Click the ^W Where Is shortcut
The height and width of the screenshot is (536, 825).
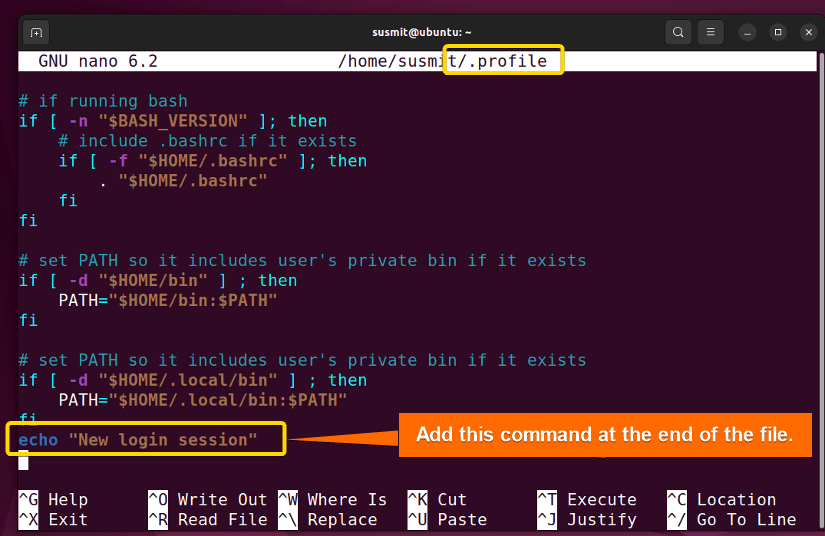coord(333,499)
